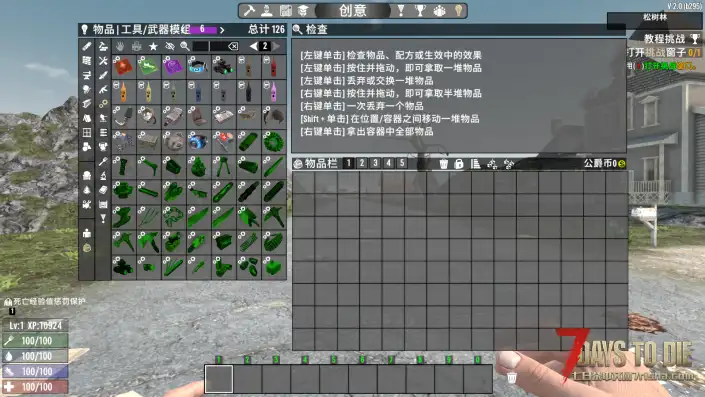
Task: Click the lightbulb icon in top bar
Action: tap(458, 11)
